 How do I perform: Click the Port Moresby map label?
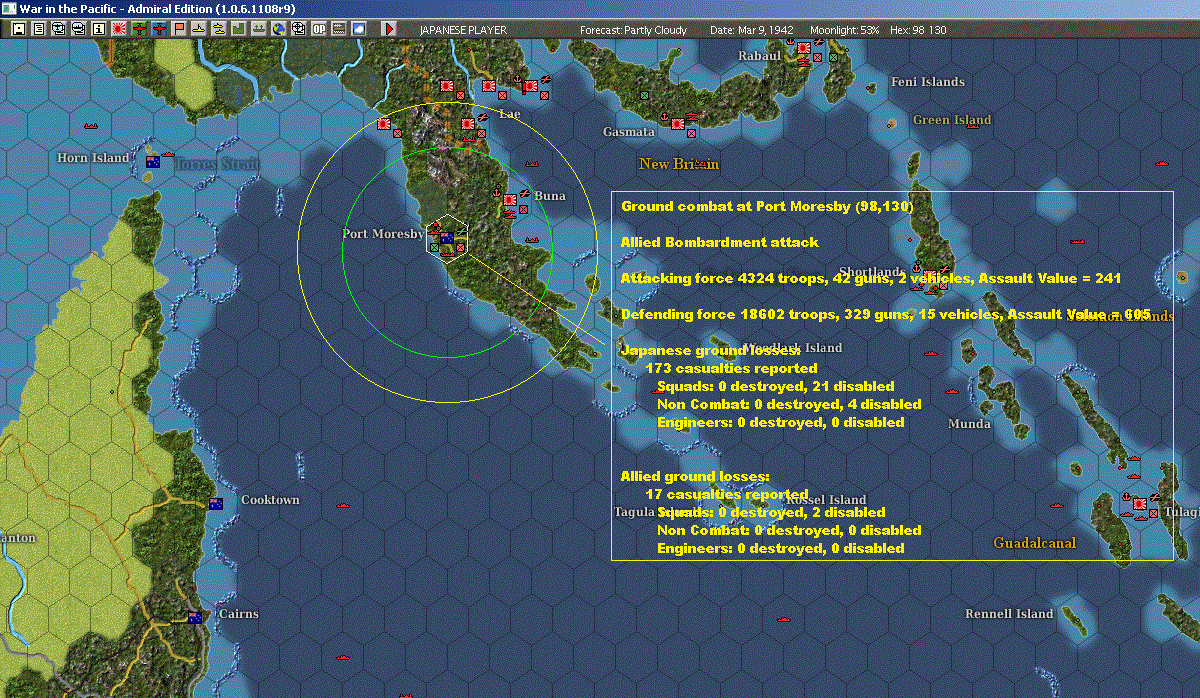pos(383,234)
